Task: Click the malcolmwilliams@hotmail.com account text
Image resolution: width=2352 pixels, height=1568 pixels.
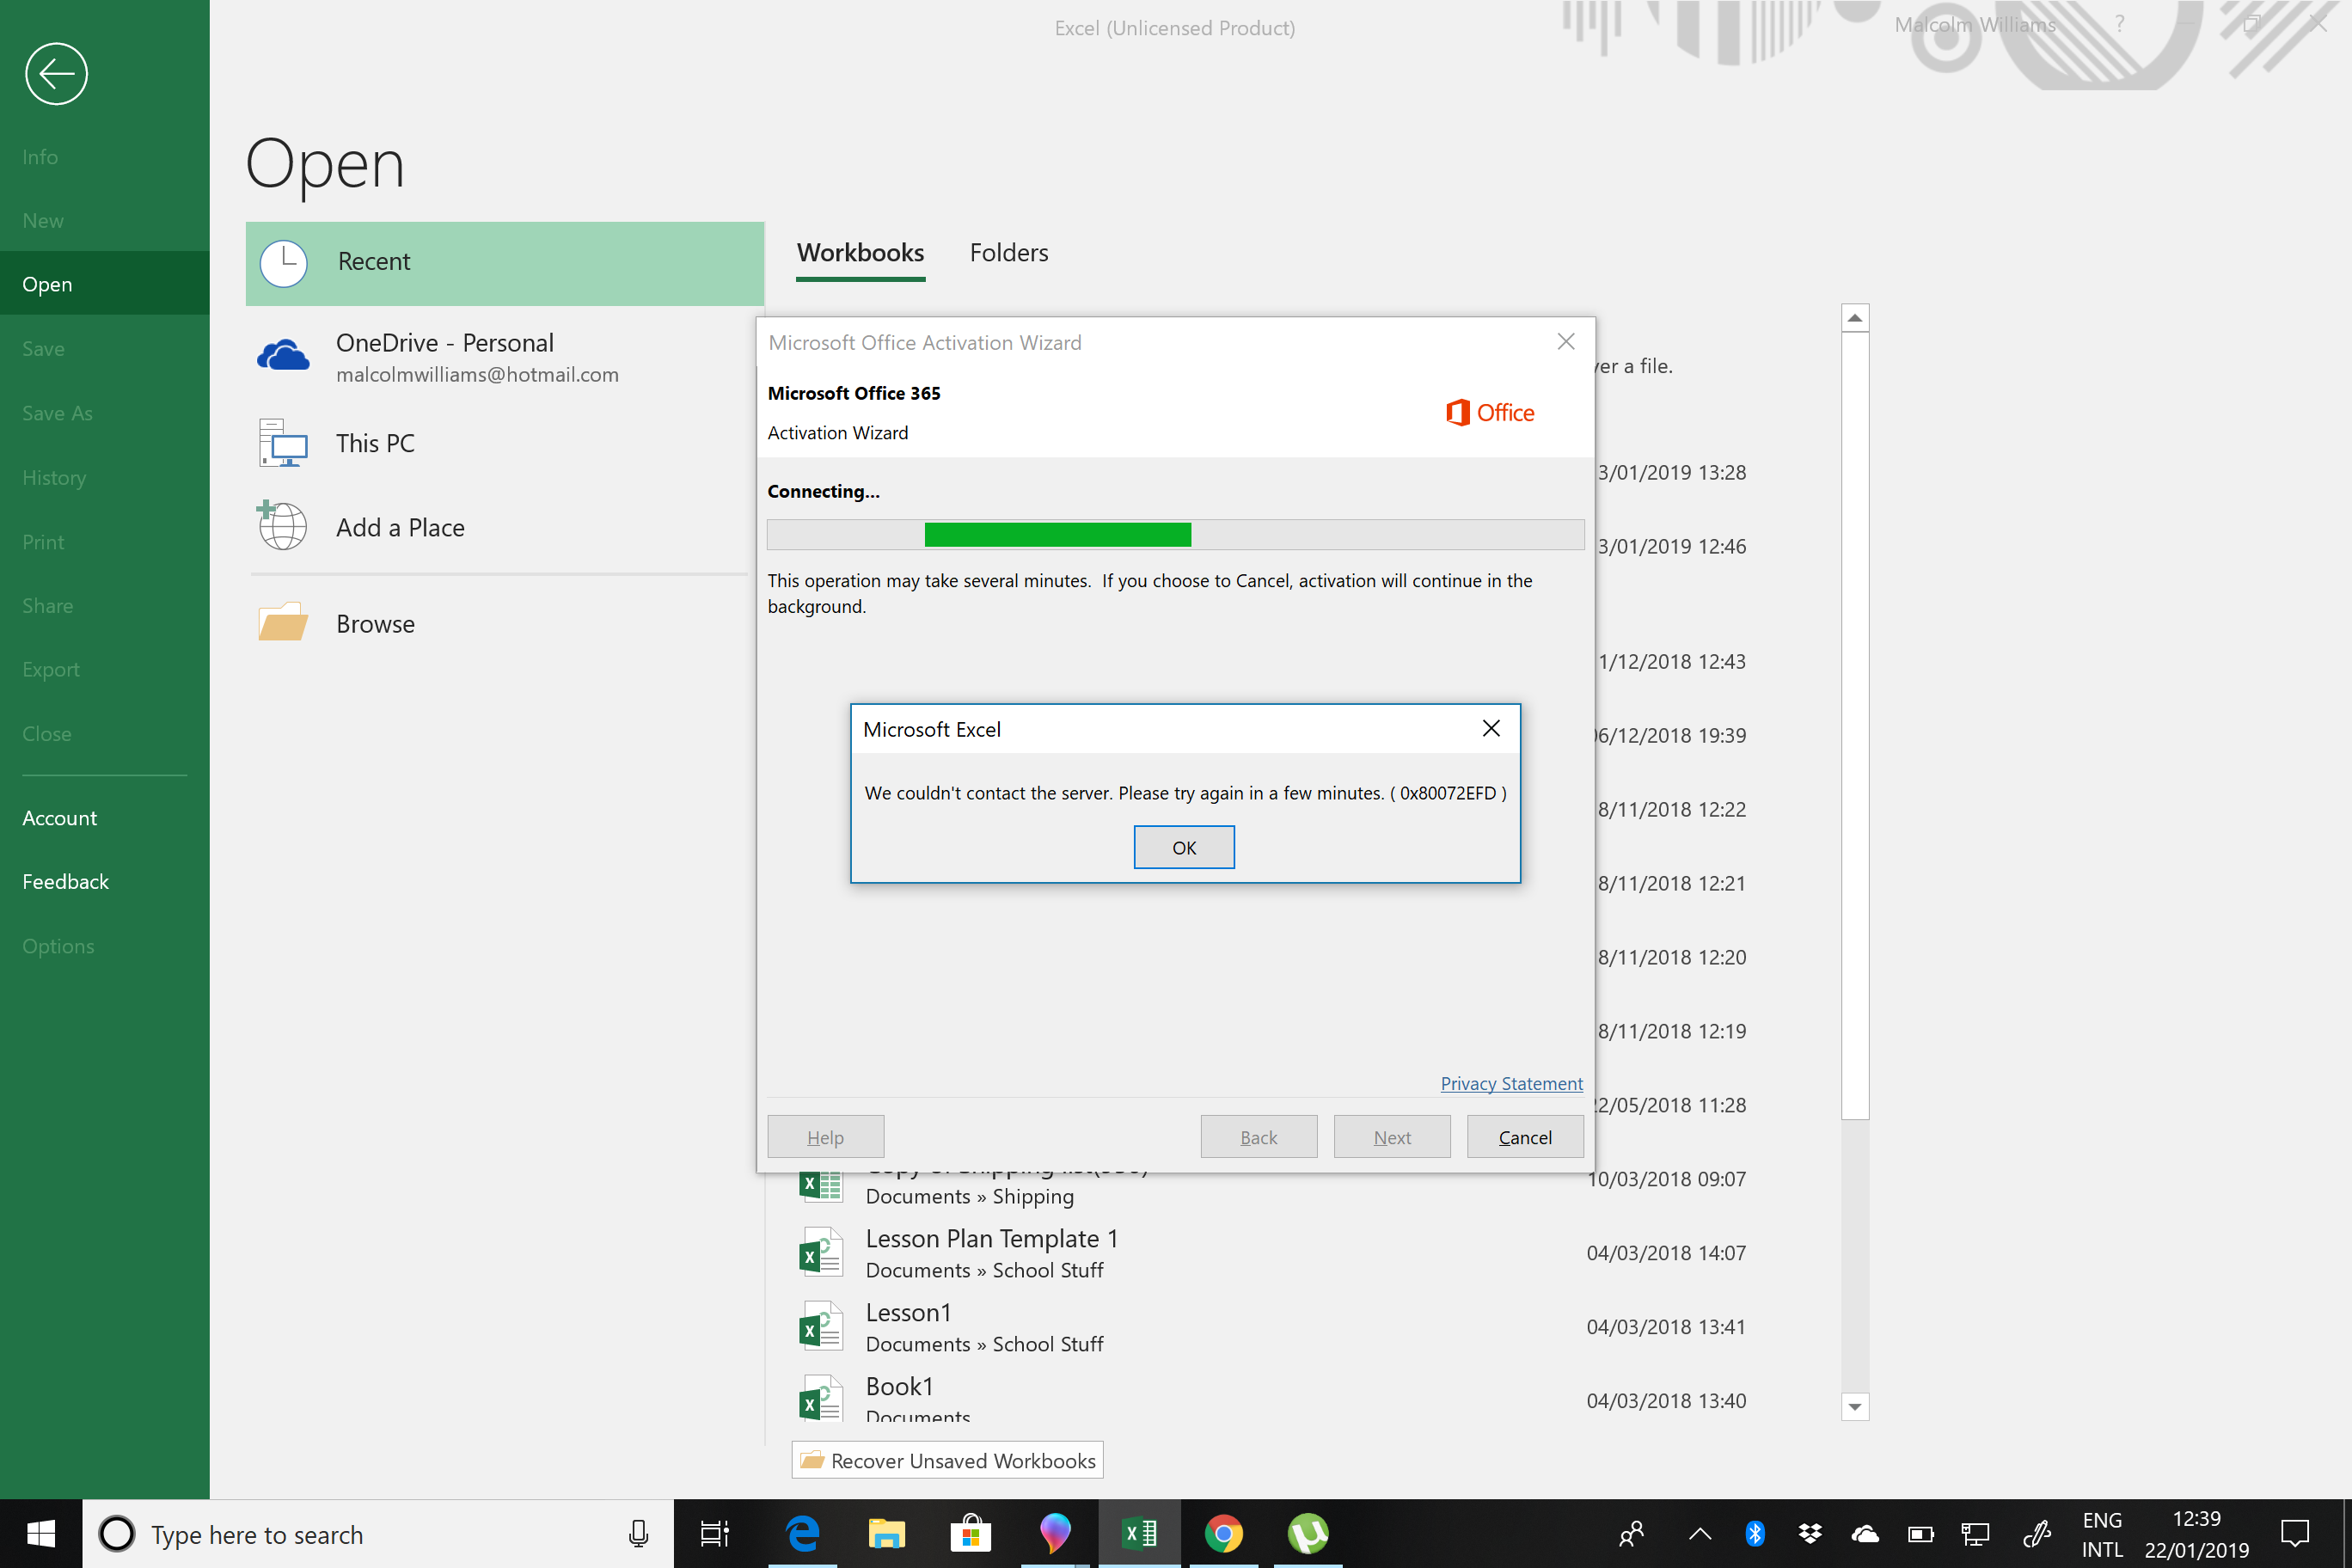Action: [477, 375]
